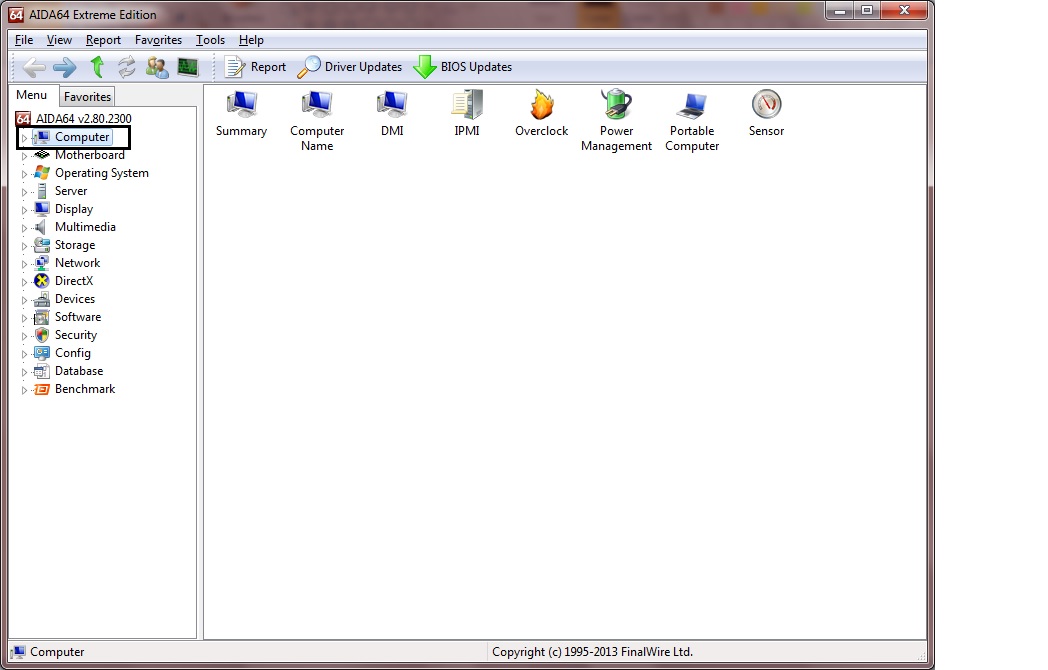Switch to the Menu tab
This screenshot has width=1048, height=670.
(x=31, y=95)
